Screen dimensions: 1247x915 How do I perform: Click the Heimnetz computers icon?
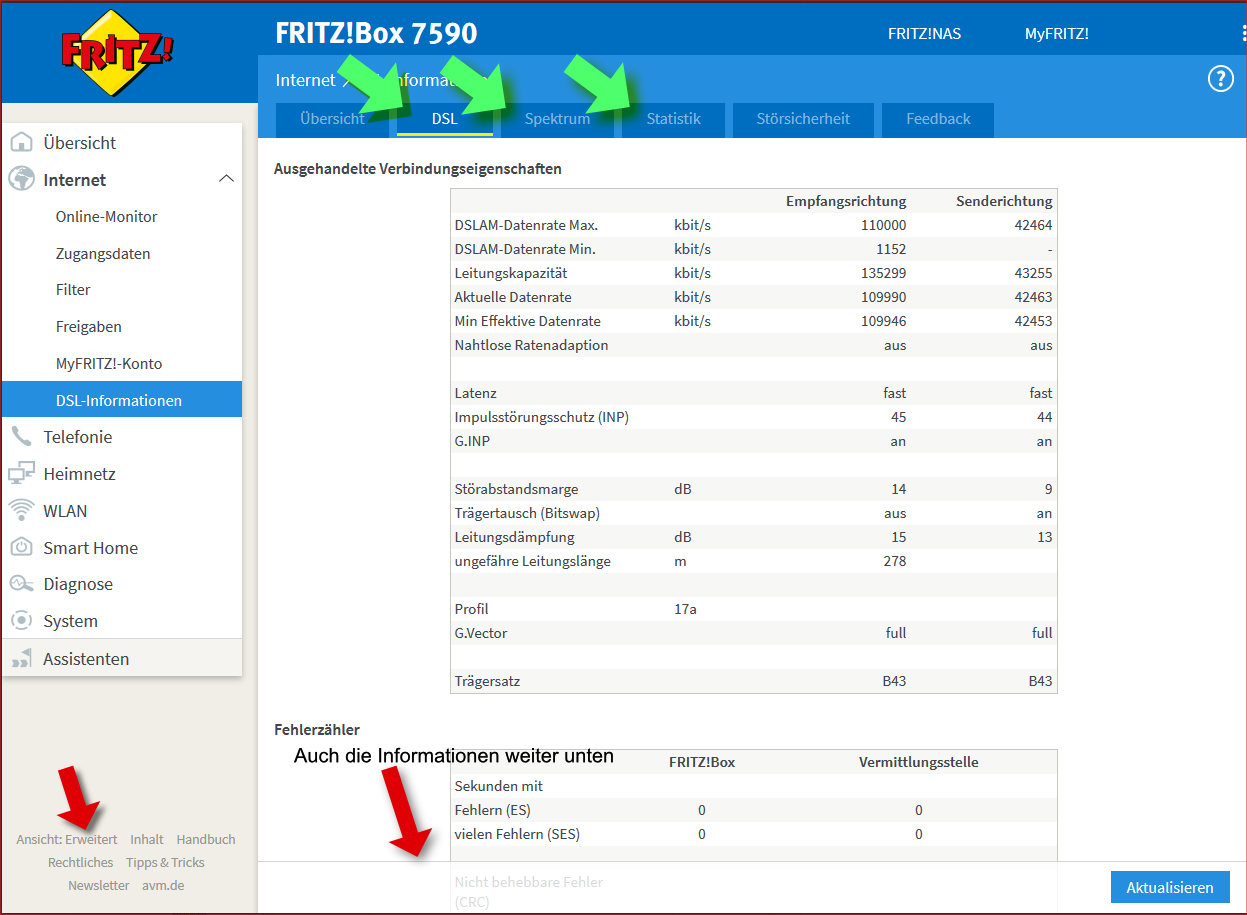tap(21, 474)
